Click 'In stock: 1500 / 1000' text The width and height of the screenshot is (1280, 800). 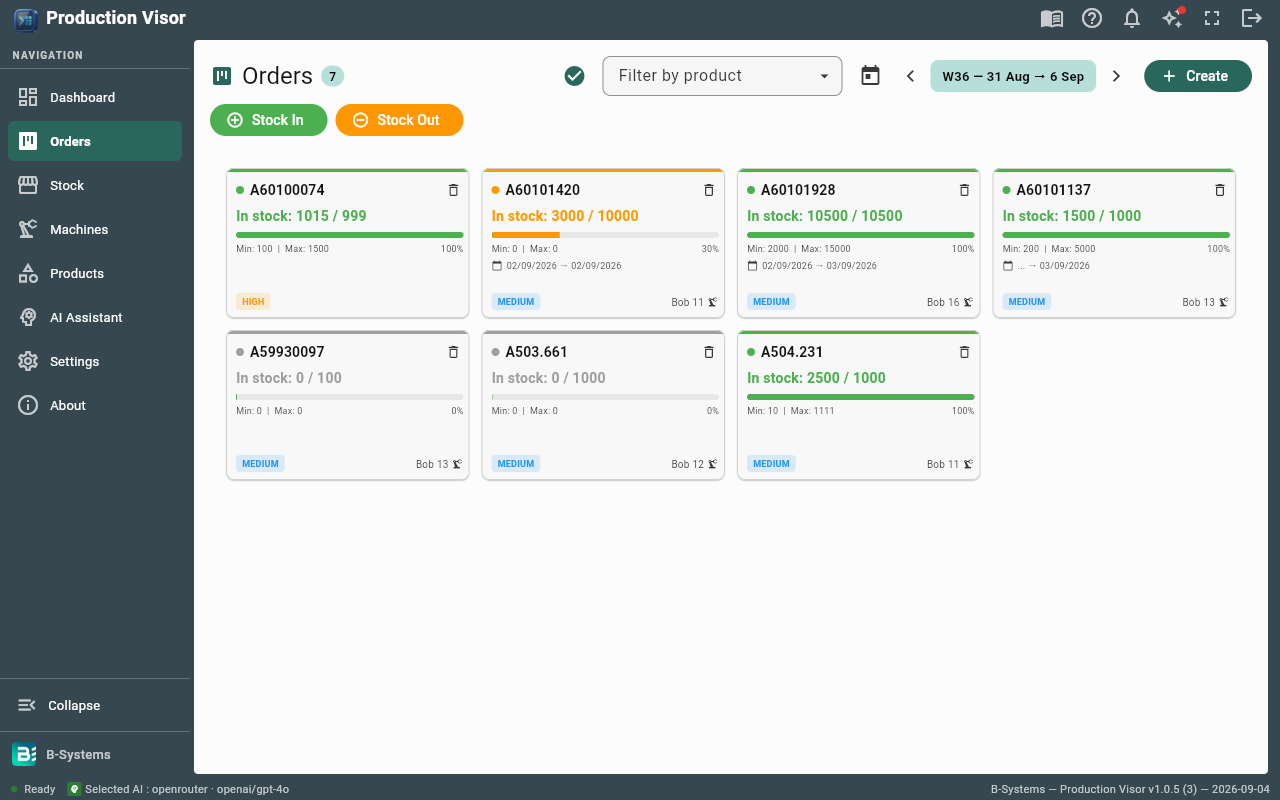1072,216
